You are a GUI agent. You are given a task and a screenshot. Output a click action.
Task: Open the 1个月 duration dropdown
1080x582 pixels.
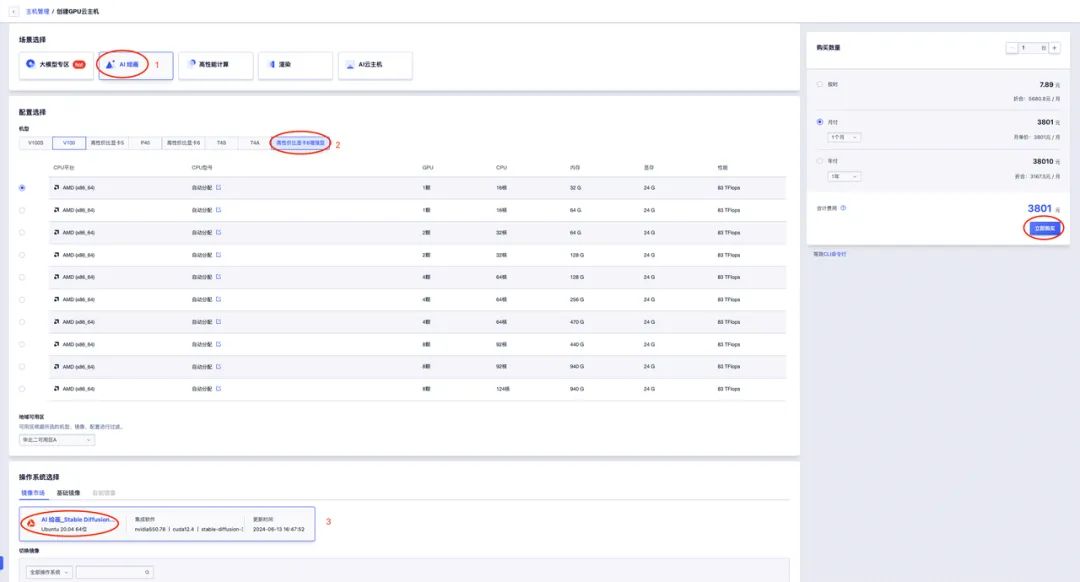click(845, 137)
